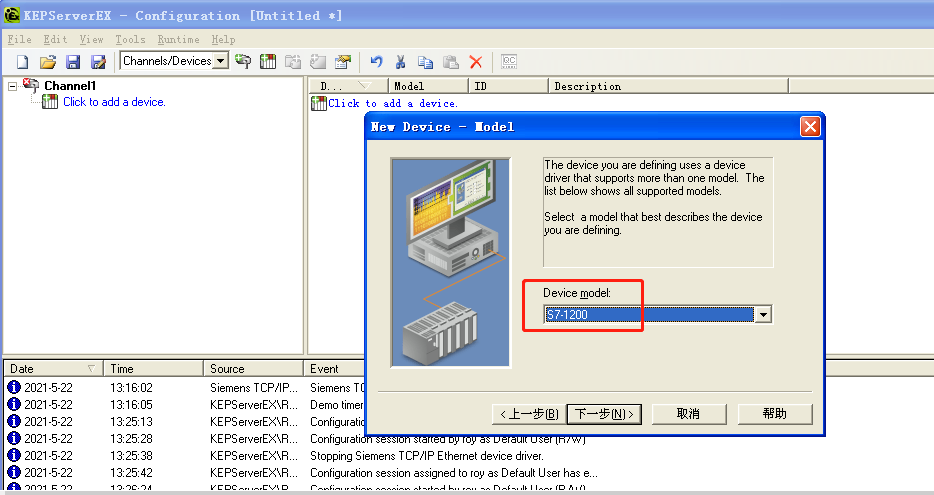Screen dimensions: 934x495
Task: Click the 取消 cancel button
Action: (x=688, y=414)
